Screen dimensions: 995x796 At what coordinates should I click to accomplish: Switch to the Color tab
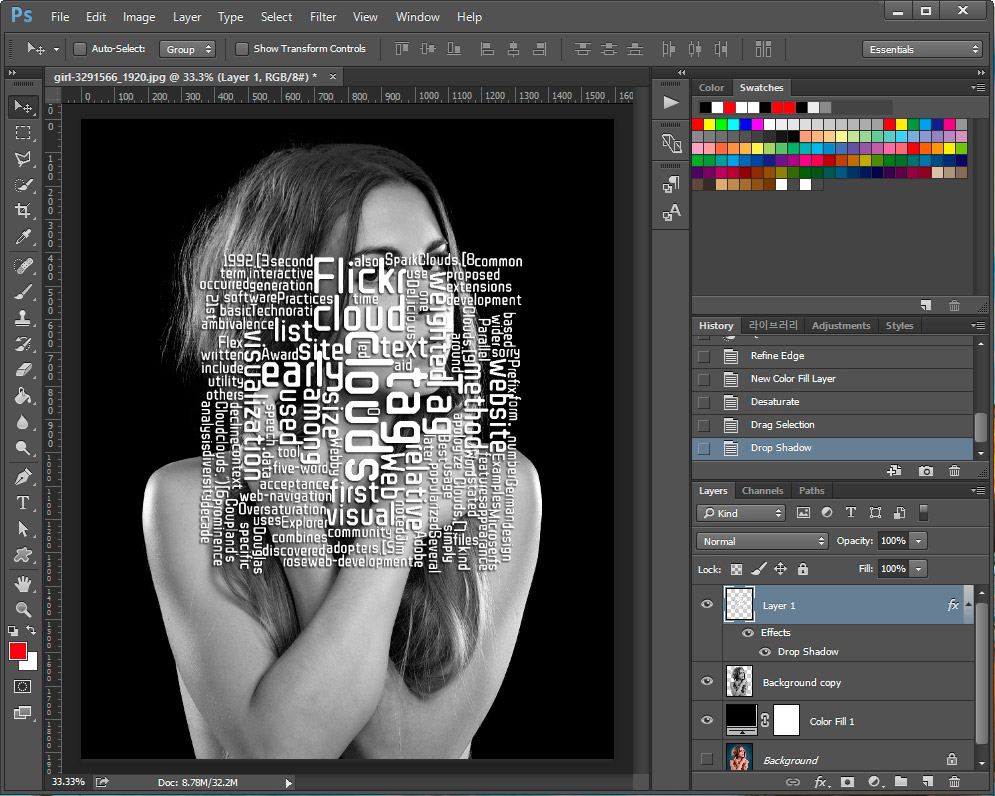pyautogui.click(x=711, y=88)
